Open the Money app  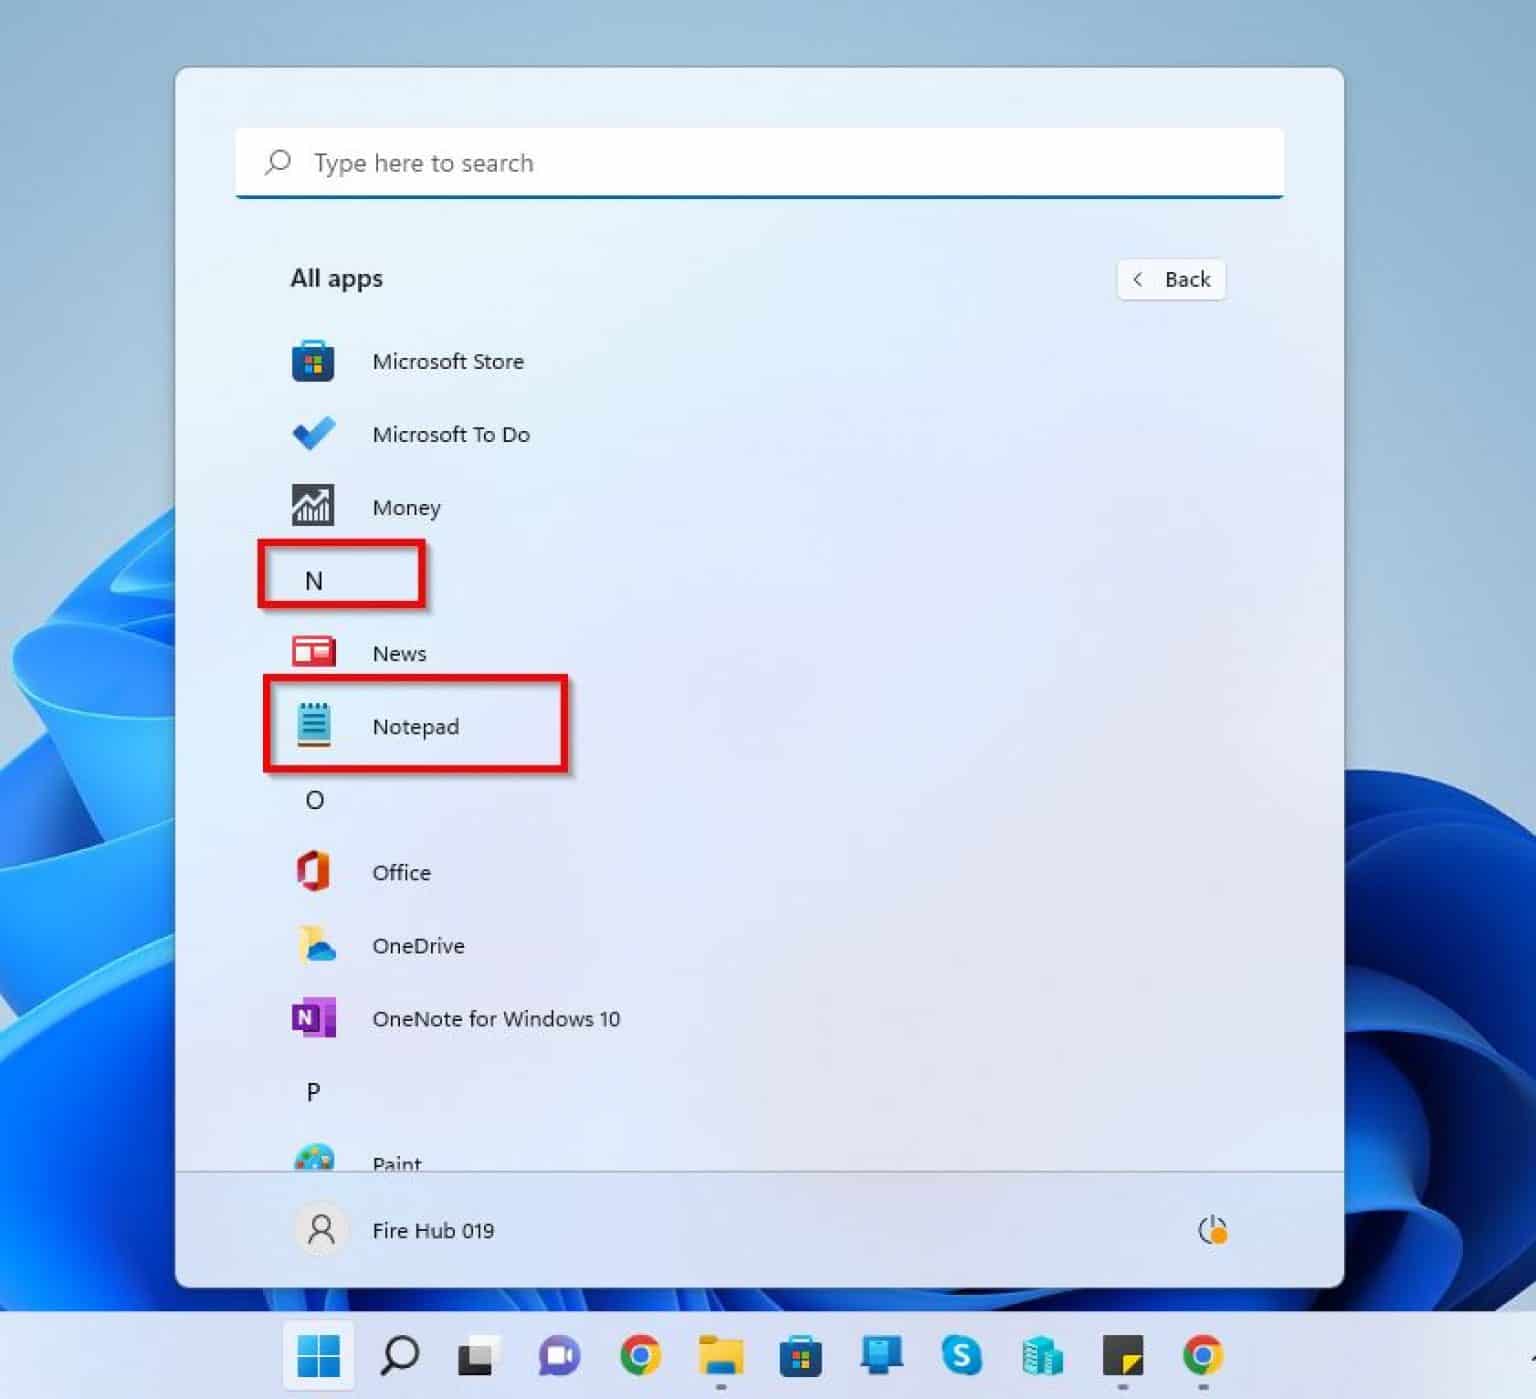point(406,507)
